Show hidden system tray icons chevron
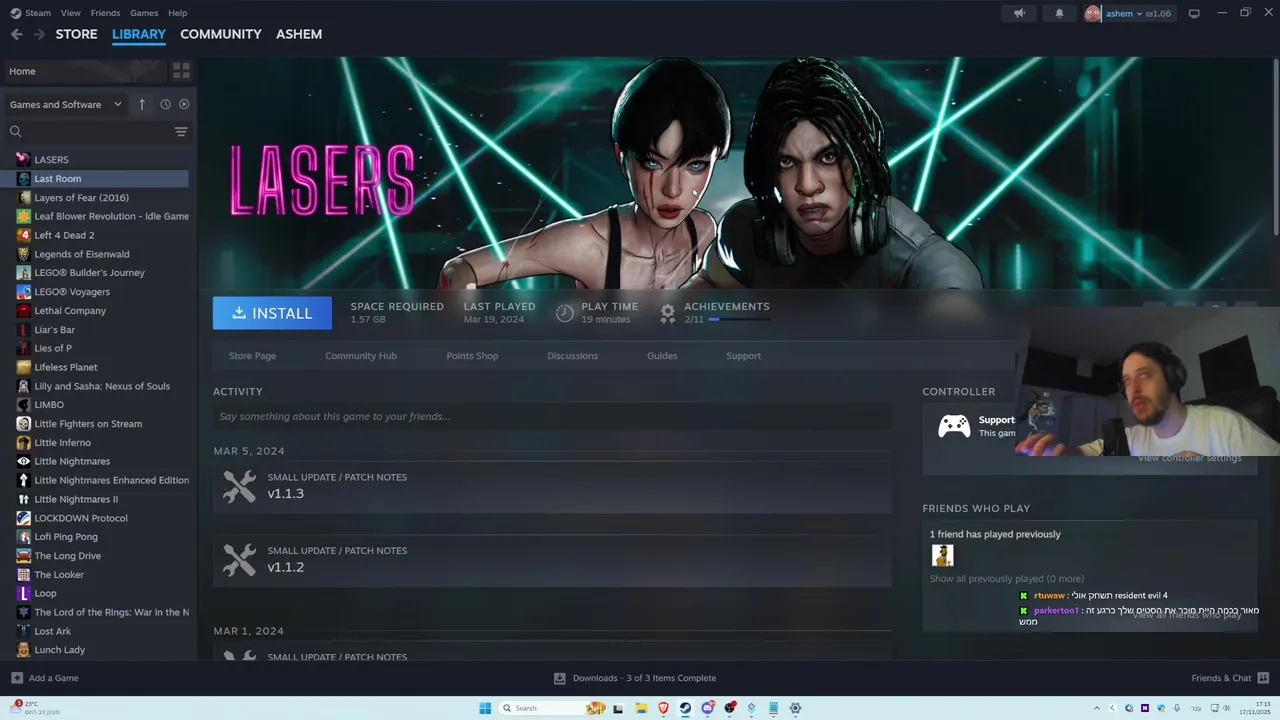 [1097, 708]
